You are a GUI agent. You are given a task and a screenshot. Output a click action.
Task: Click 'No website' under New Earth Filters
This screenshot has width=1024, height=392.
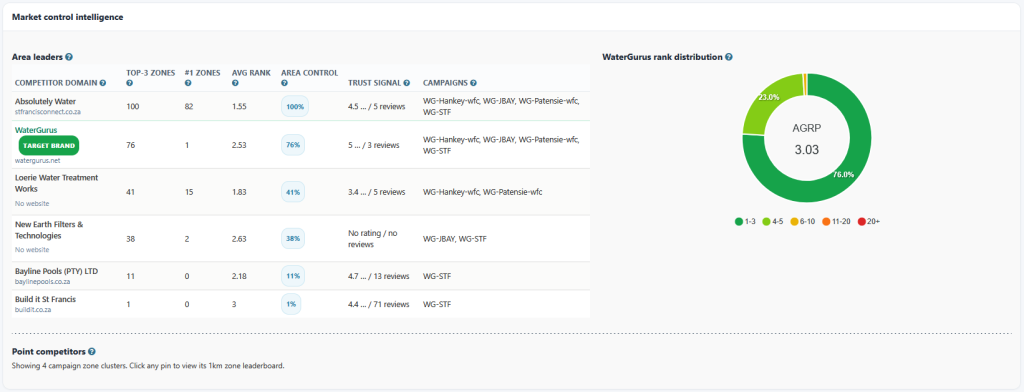click(x=32, y=250)
